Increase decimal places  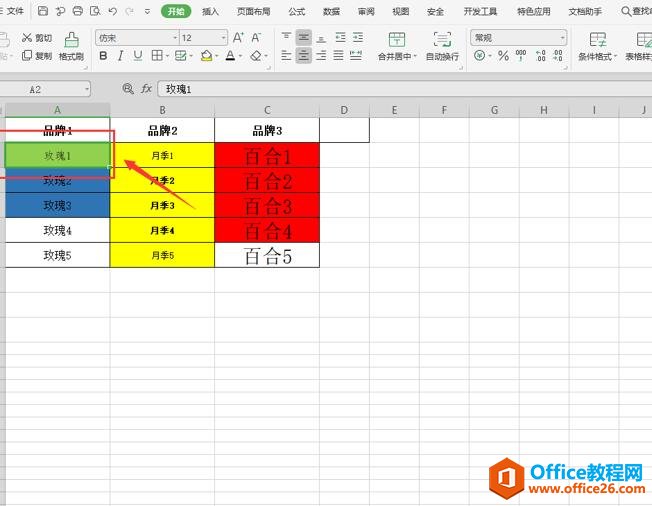pyautogui.click(x=540, y=55)
